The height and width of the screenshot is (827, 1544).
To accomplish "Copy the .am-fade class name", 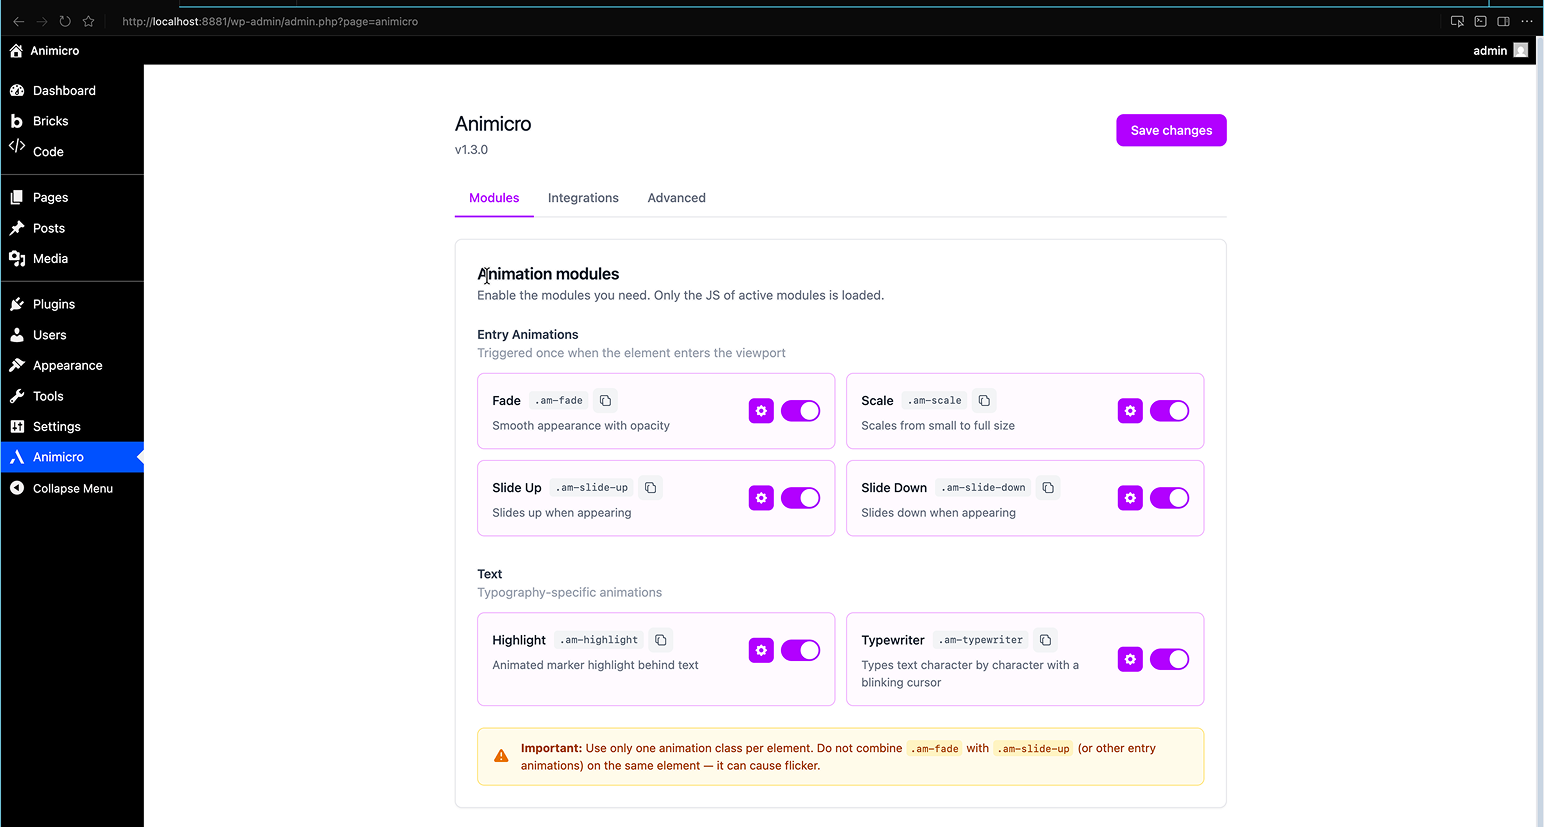I will 605,401.
